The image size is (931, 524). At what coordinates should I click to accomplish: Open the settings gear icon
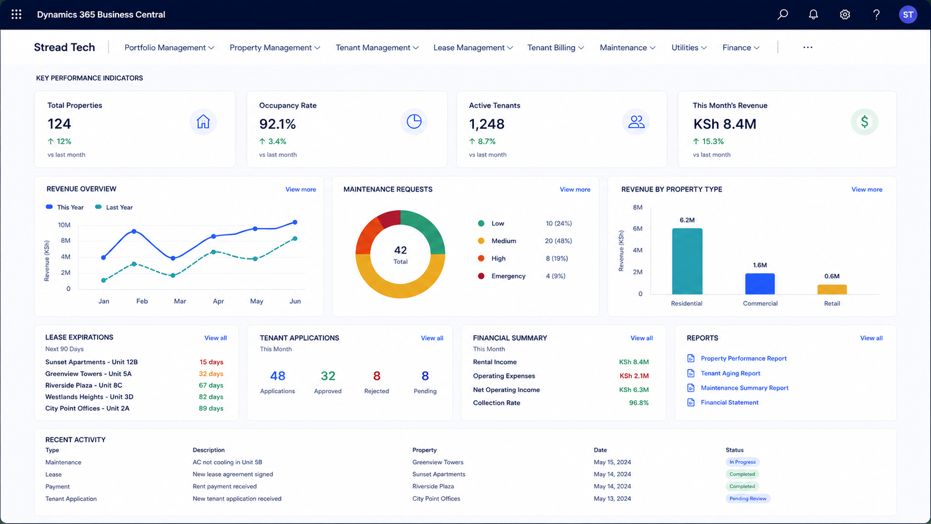pyautogui.click(x=845, y=14)
